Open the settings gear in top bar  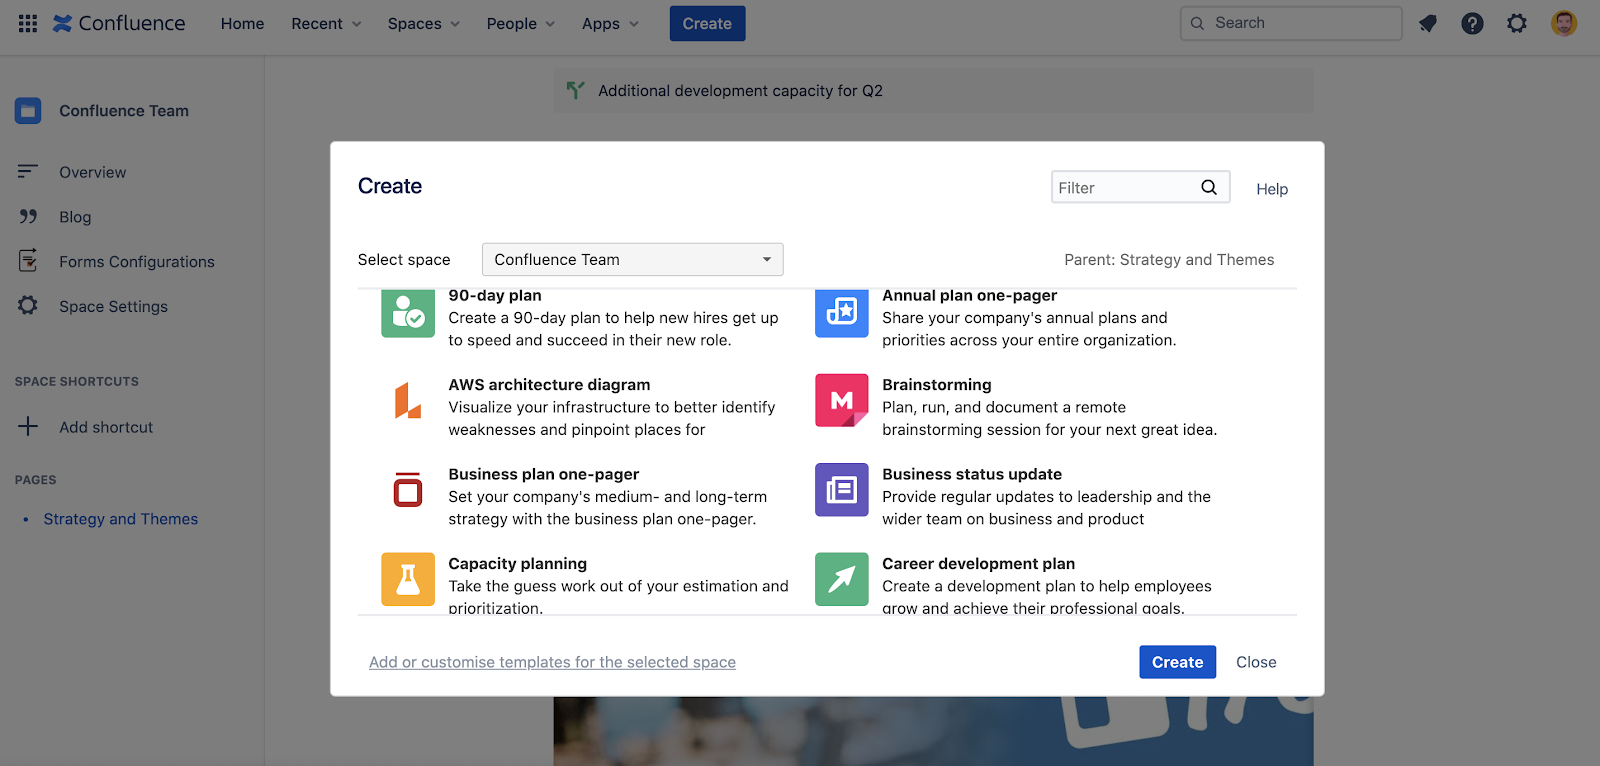tap(1517, 23)
